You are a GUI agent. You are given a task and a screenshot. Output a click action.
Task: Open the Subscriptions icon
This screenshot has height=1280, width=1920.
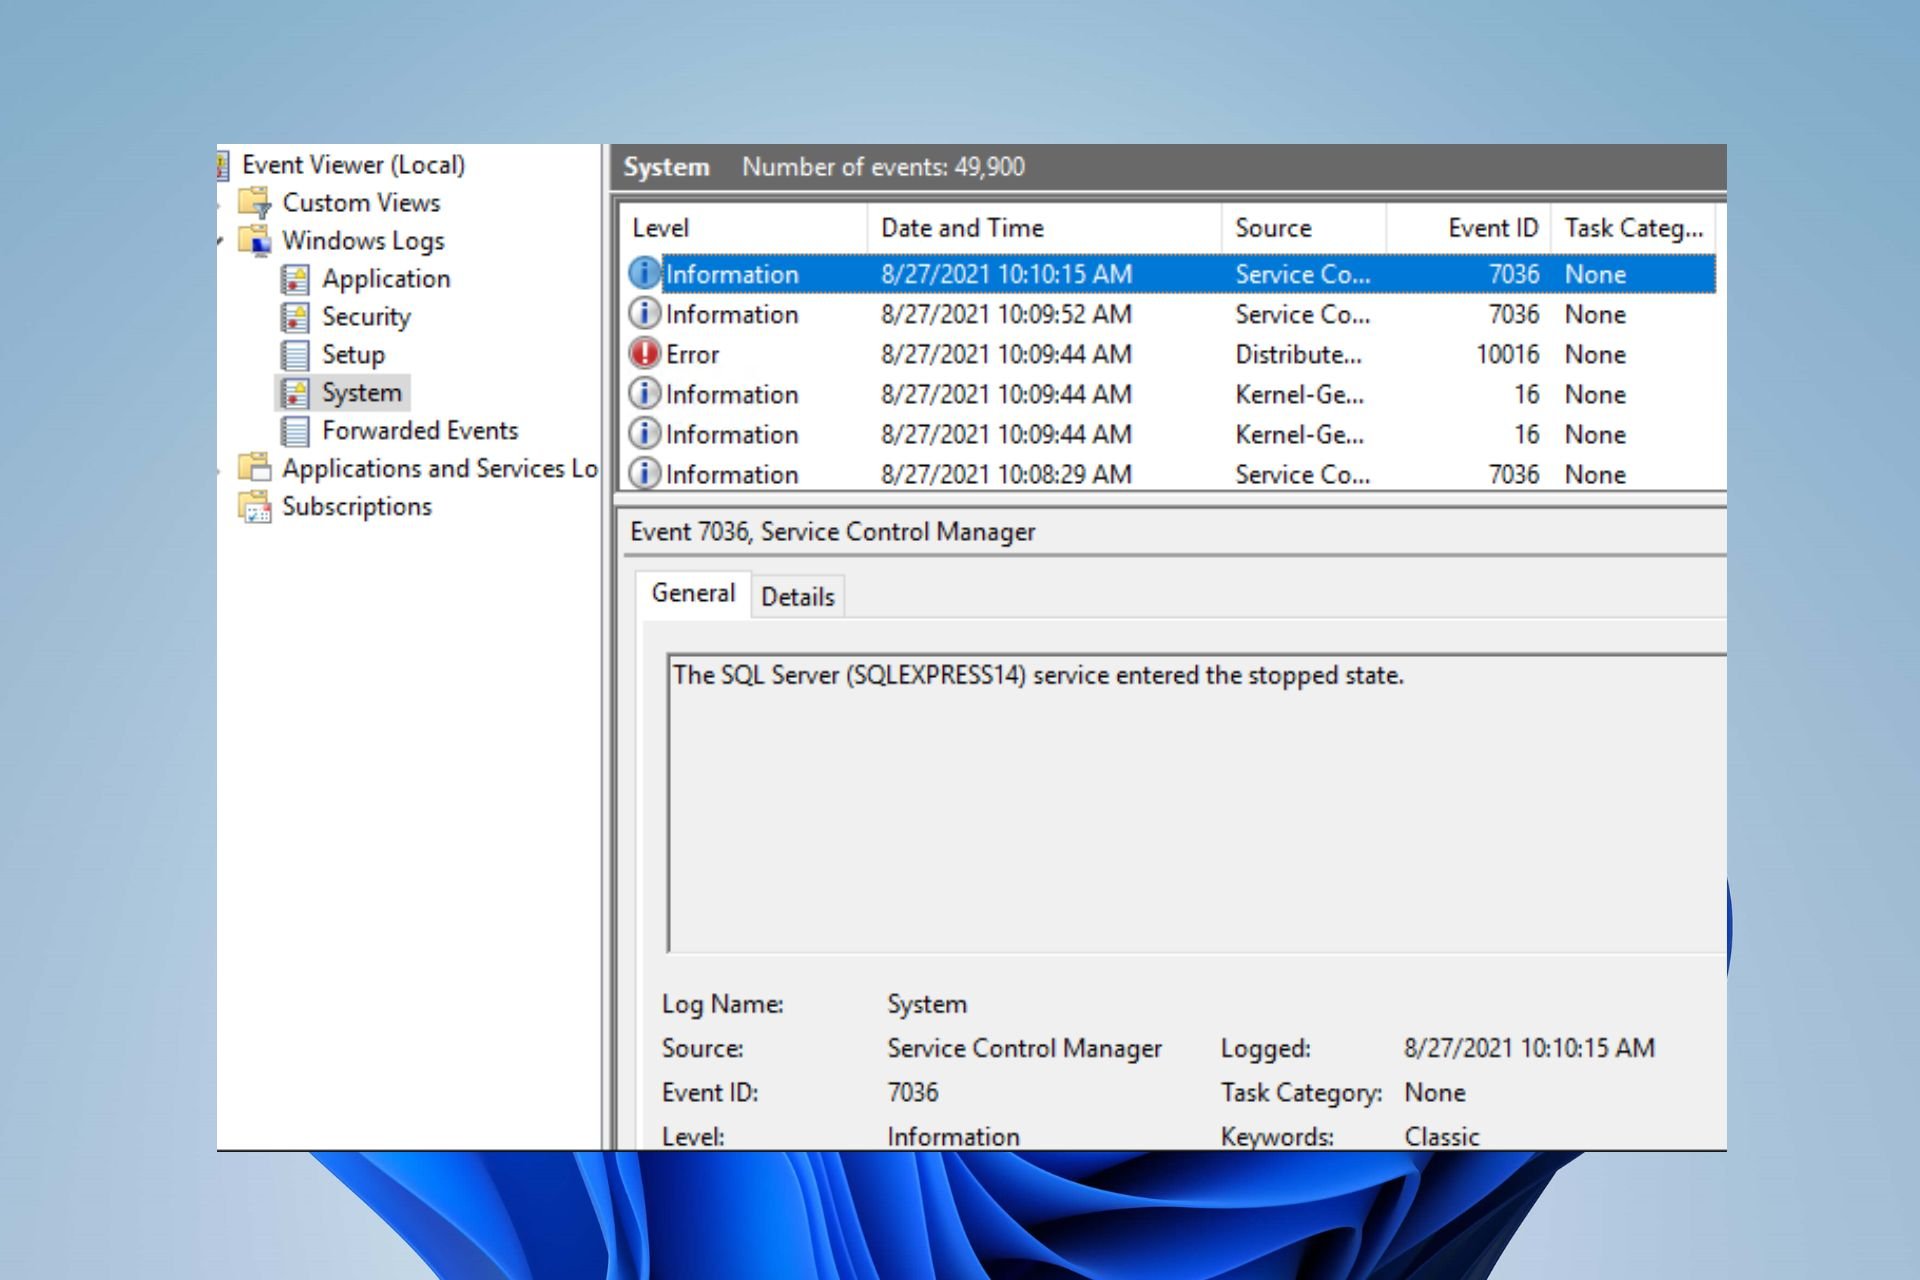coord(255,507)
